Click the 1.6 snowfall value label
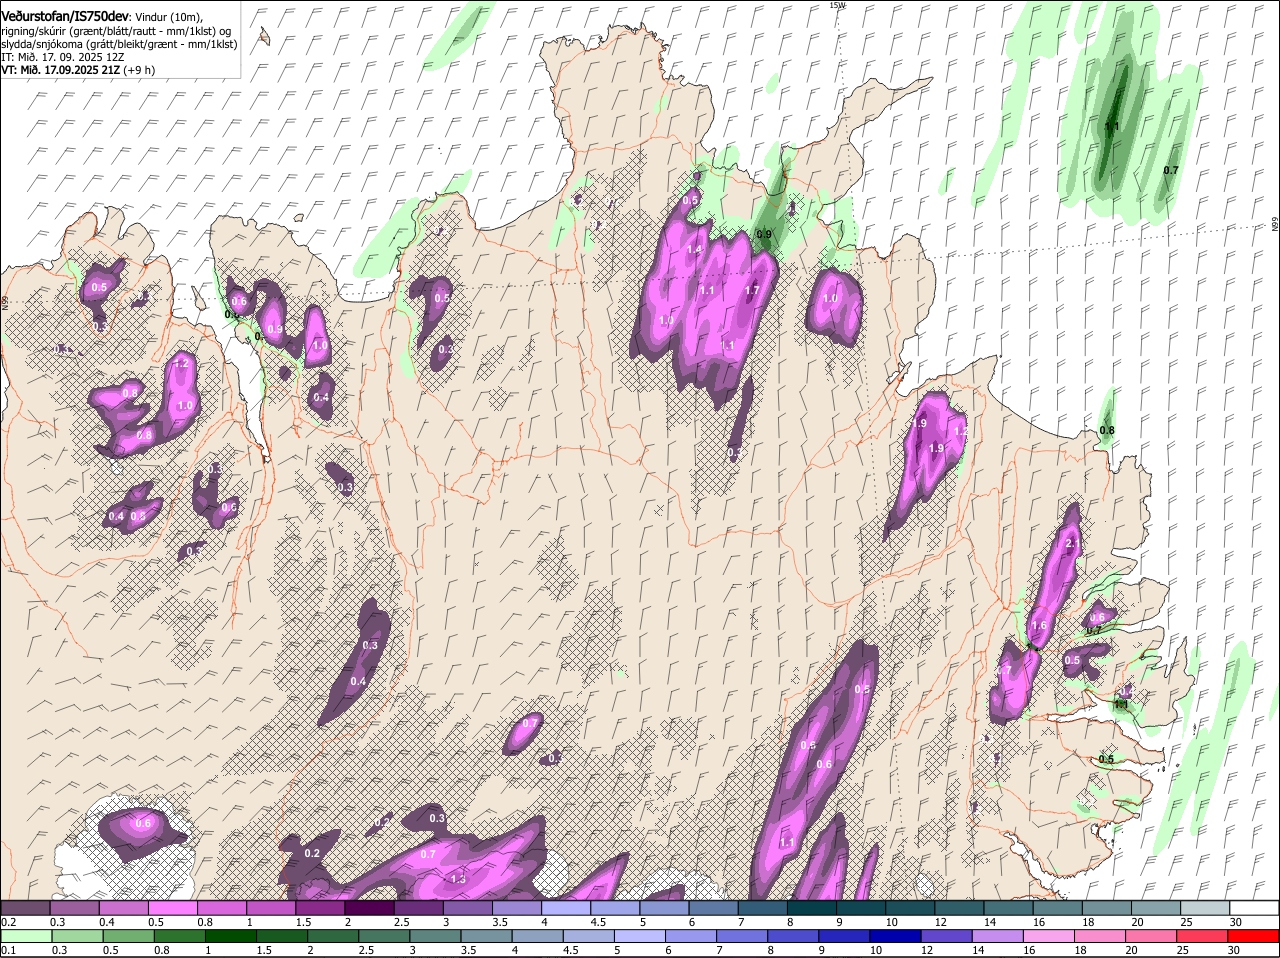Screen dimensions: 1280x958 (1039, 626)
